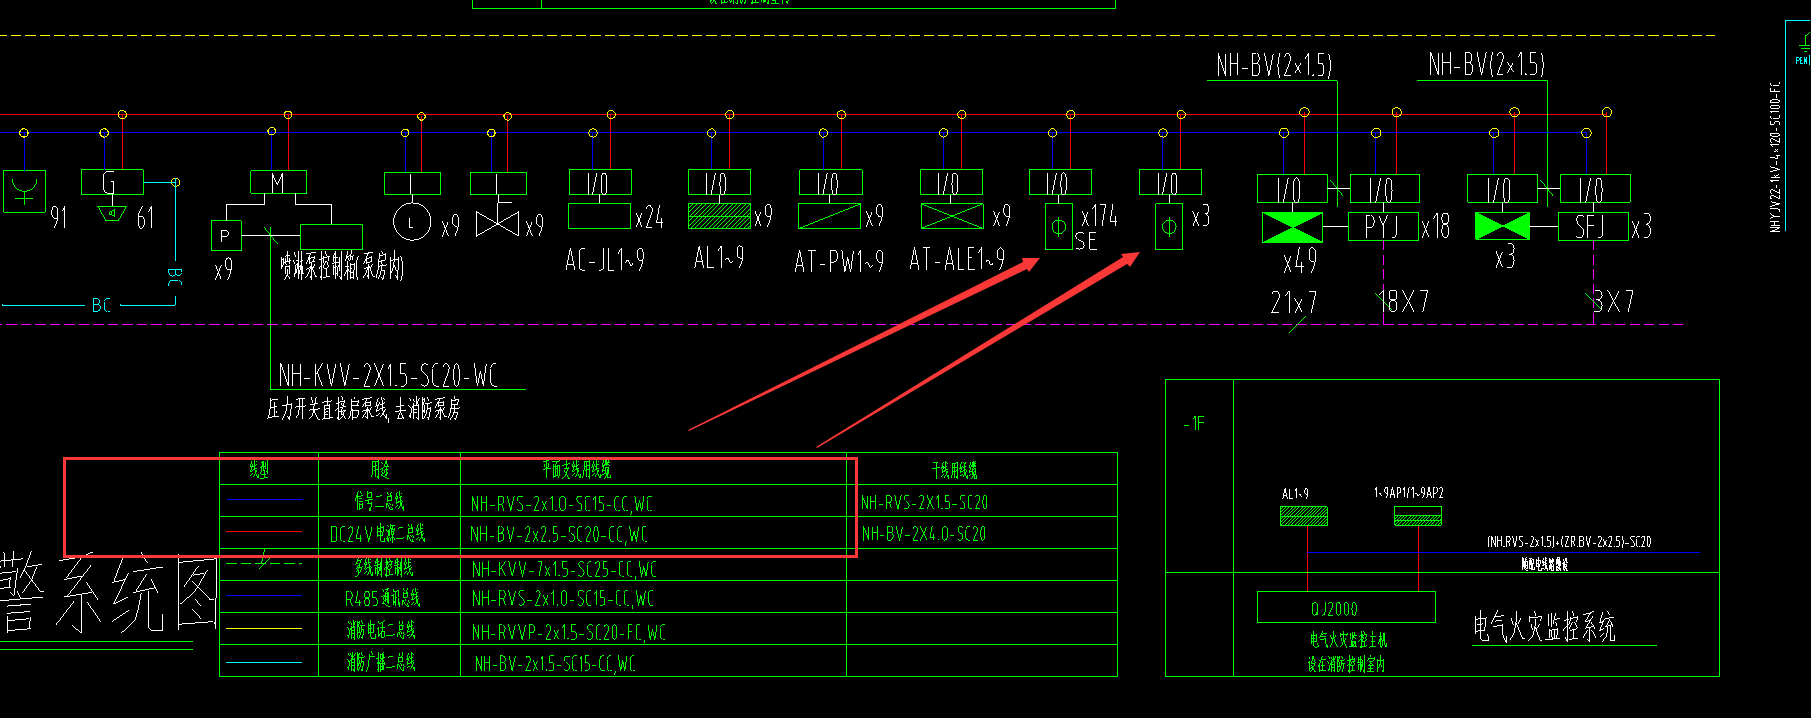
Task: Select the crossed box above AT-ALE1~9
Action: pos(951,216)
